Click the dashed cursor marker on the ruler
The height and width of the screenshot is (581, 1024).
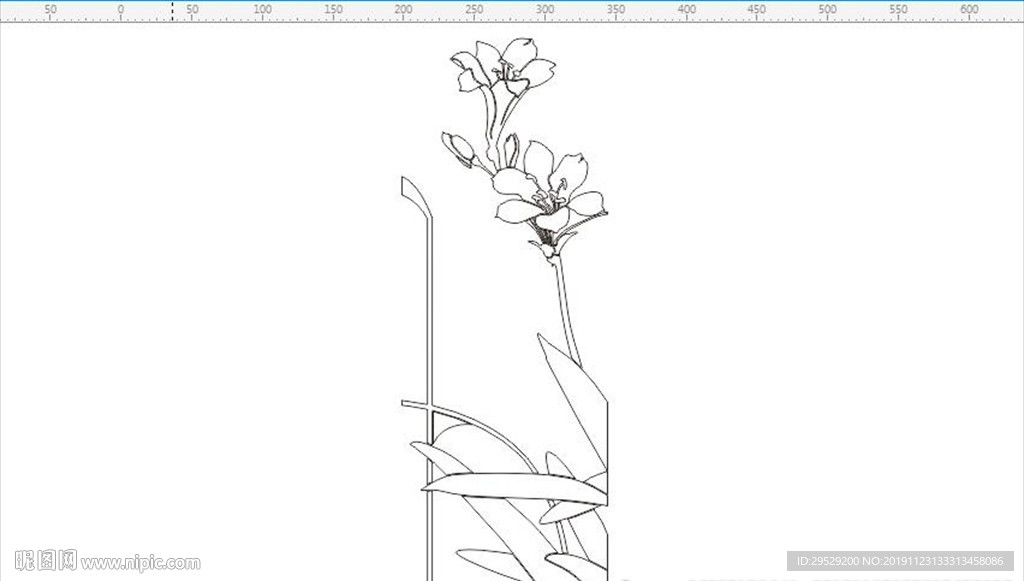click(172, 11)
